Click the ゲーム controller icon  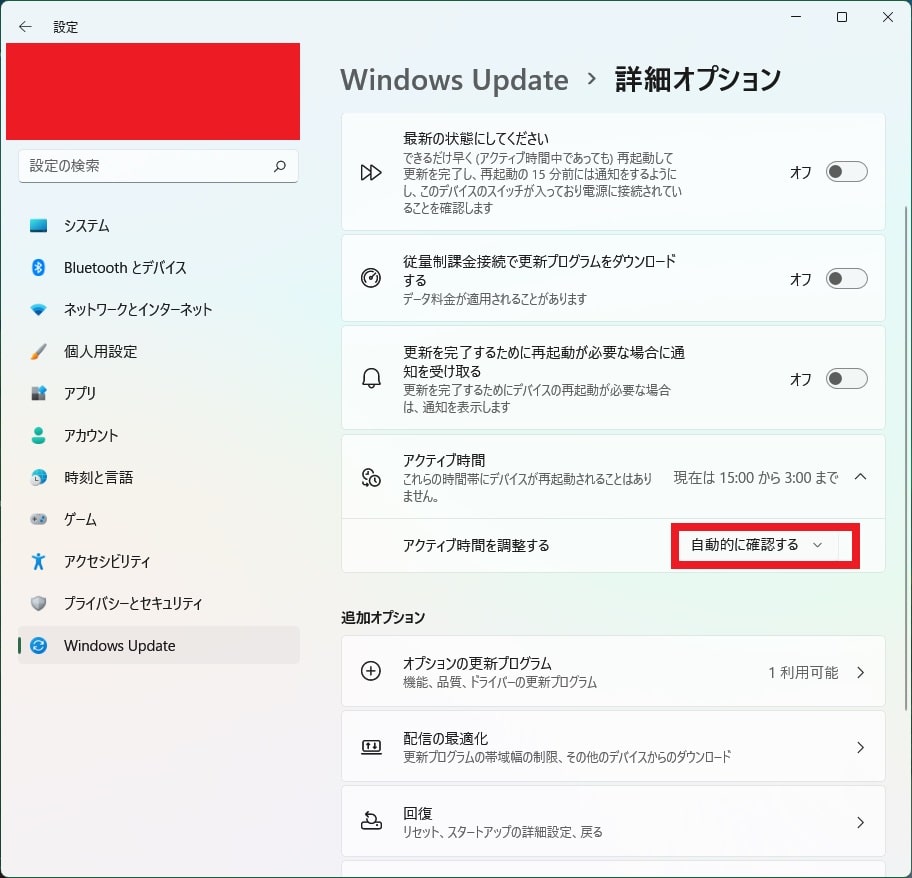click(38, 519)
